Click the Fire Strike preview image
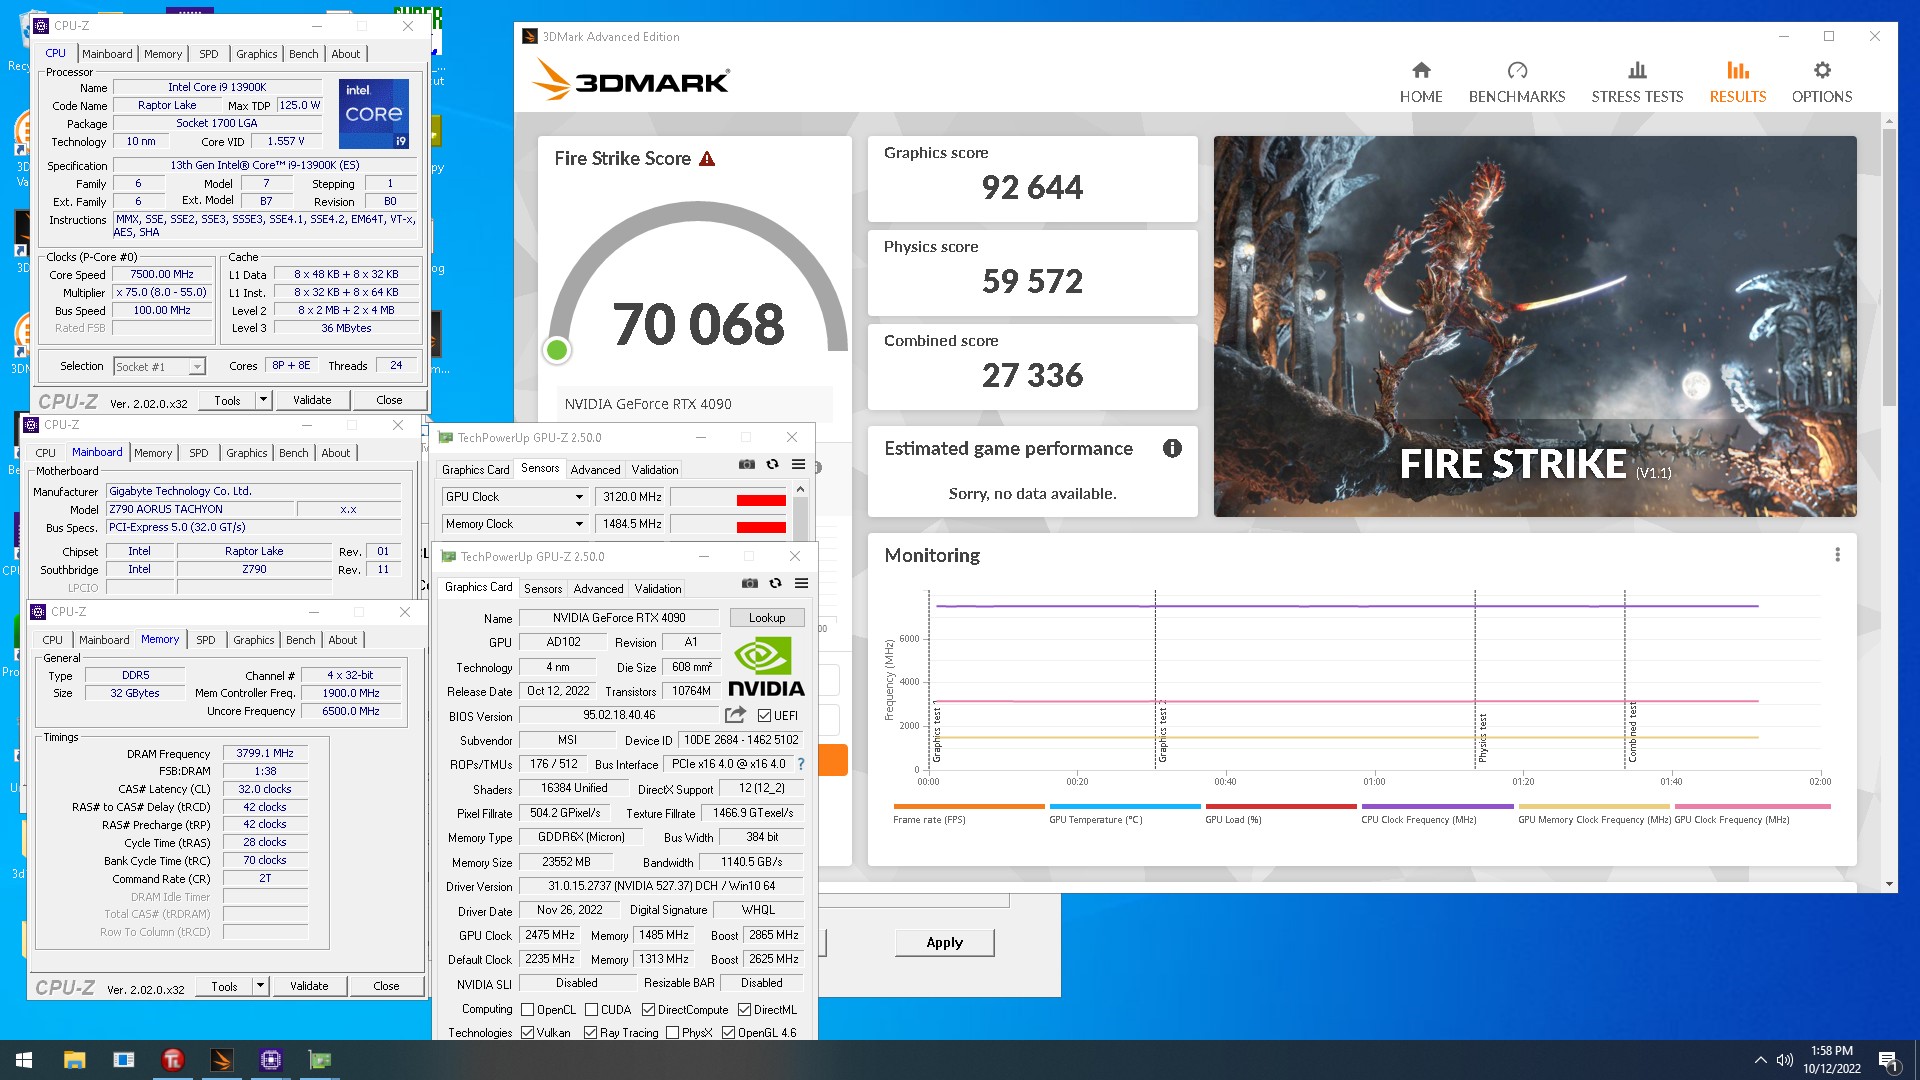This screenshot has height=1080, width=1920. click(x=1535, y=327)
